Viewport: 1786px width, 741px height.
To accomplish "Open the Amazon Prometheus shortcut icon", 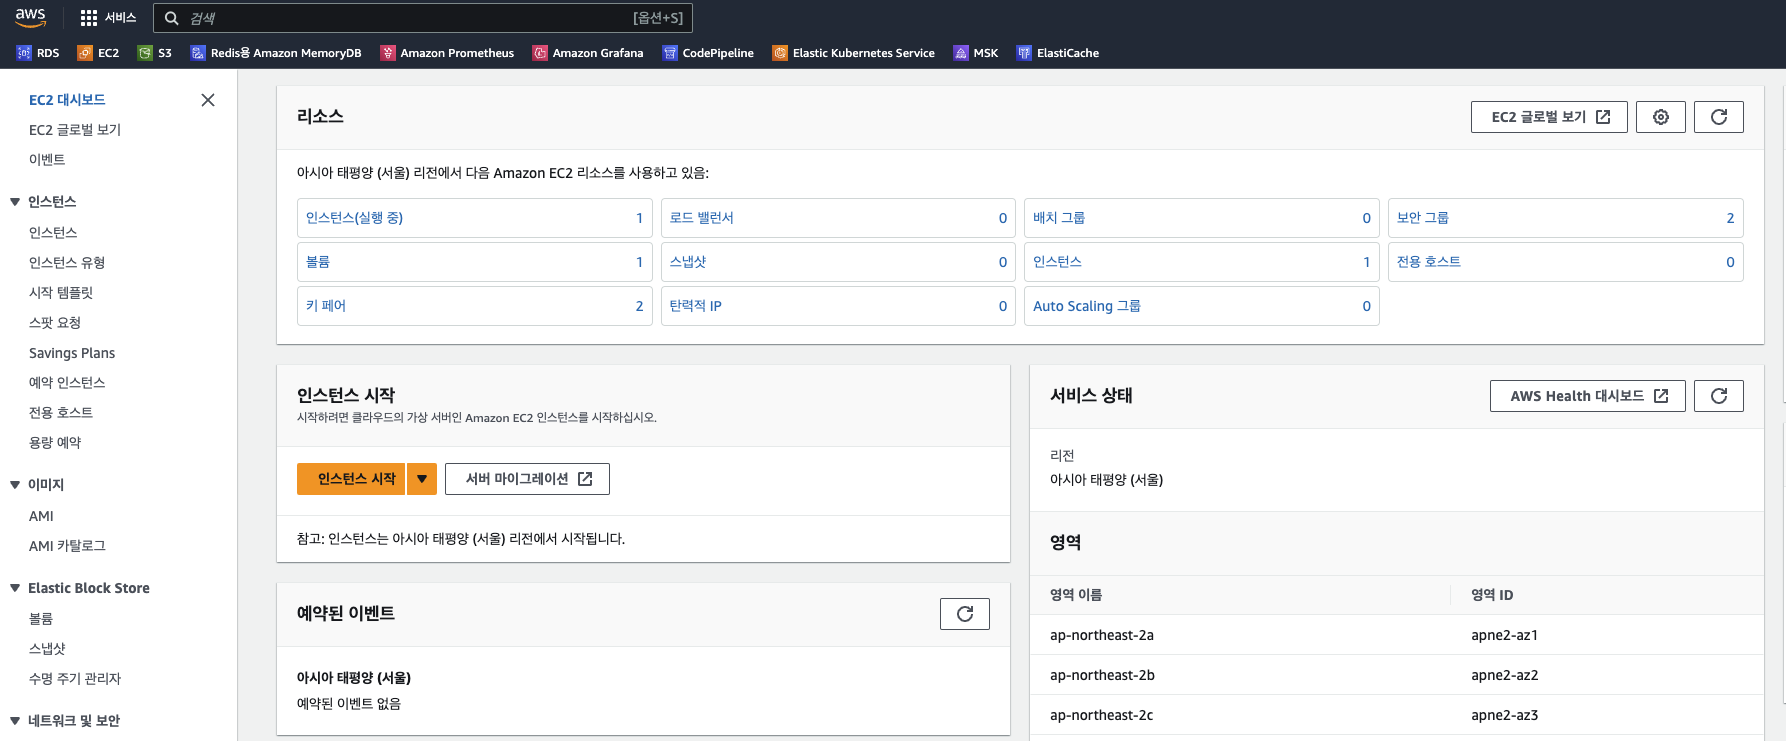I will 388,53.
